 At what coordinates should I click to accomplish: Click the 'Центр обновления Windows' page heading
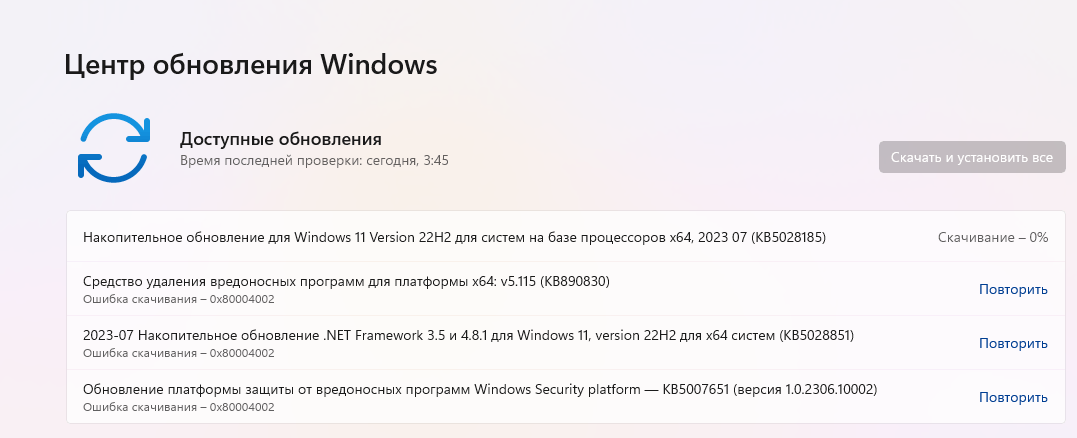coord(251,65)
